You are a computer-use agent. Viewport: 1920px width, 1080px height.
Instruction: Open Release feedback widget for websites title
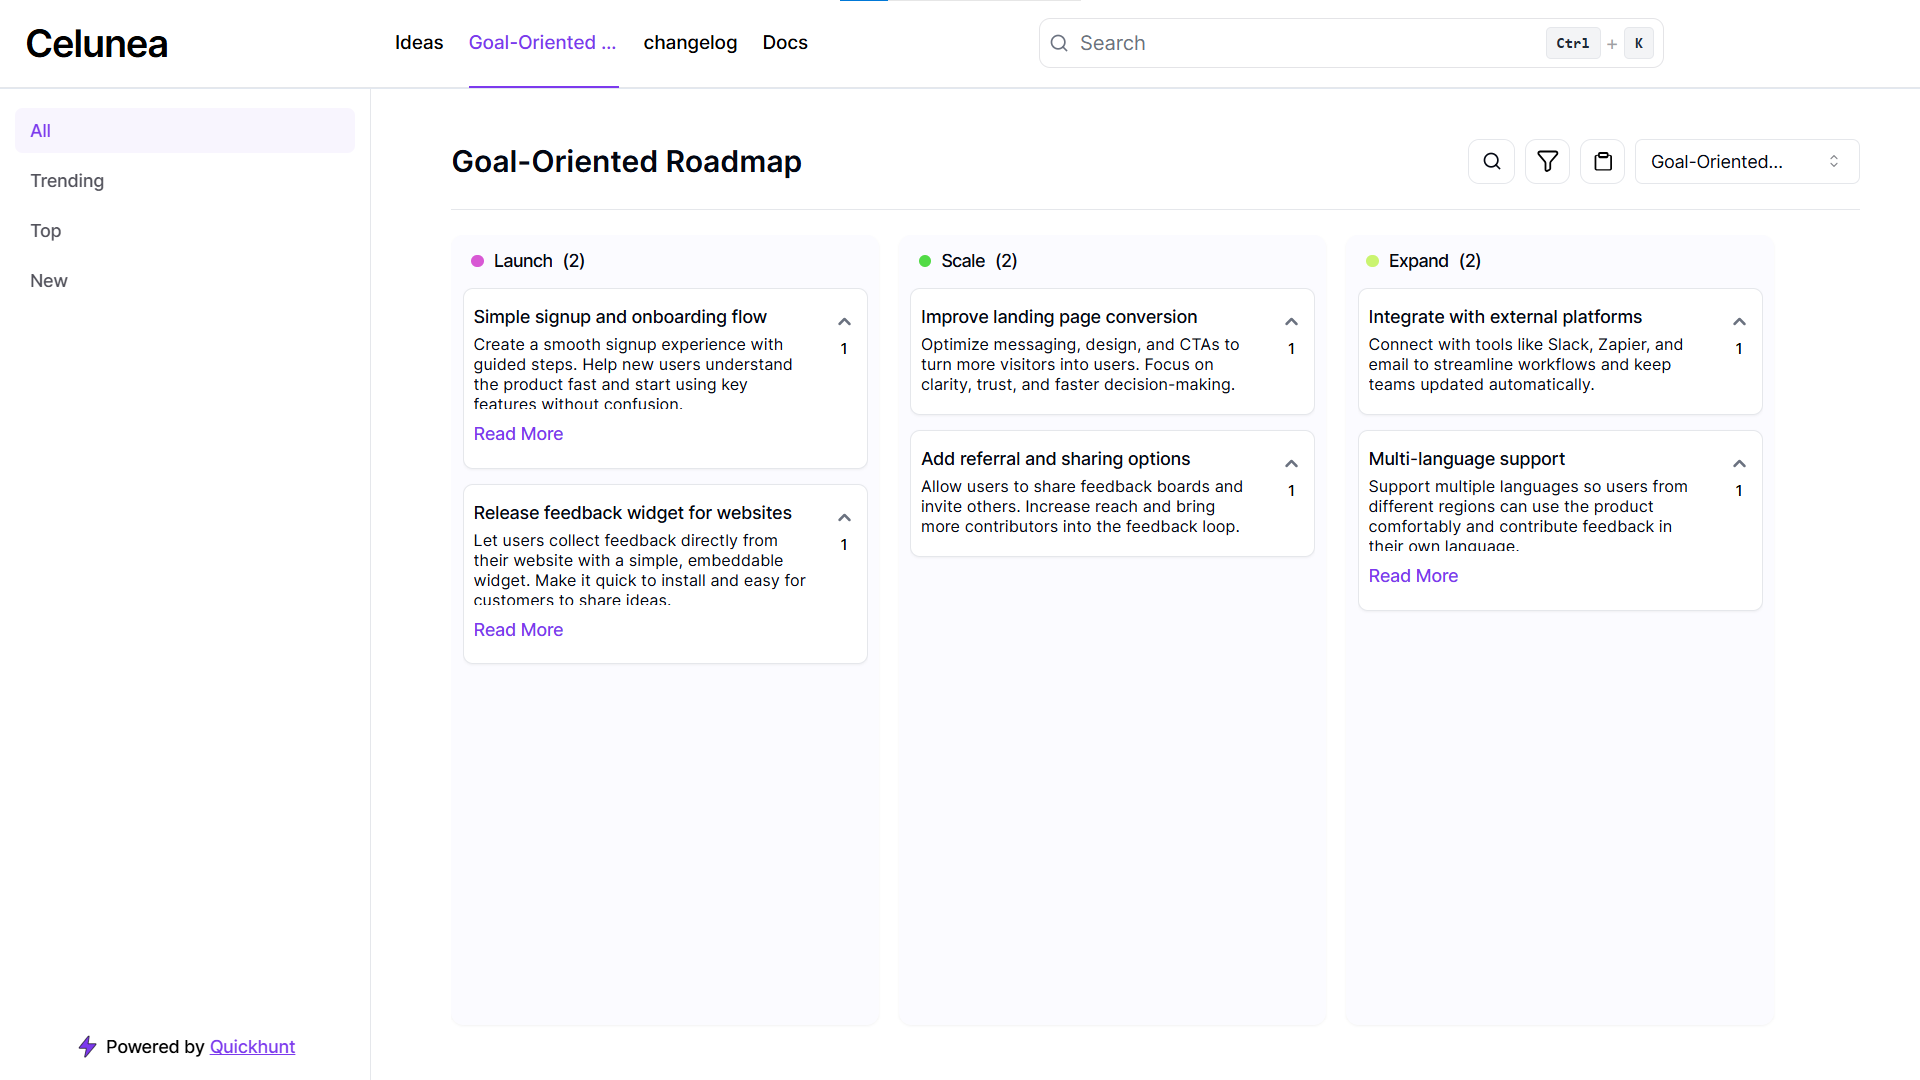632,513
